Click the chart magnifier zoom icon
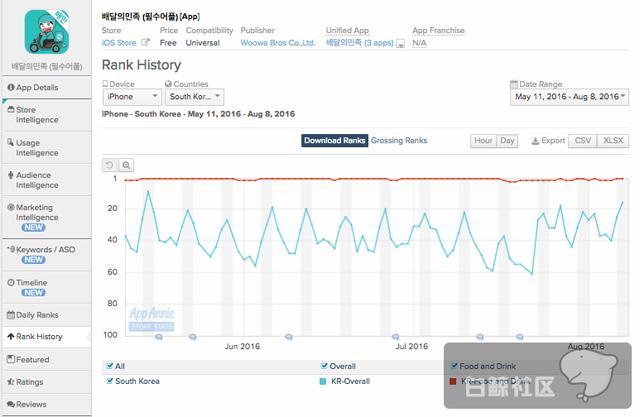 tap(126, 164)
